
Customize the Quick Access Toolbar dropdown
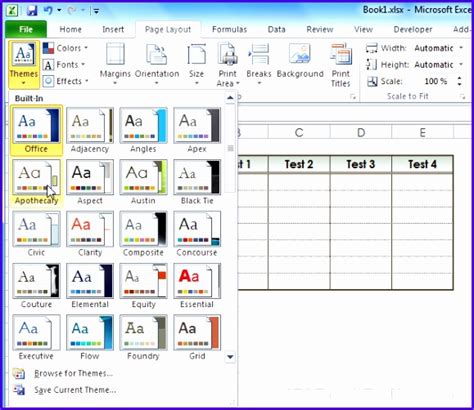96,11
